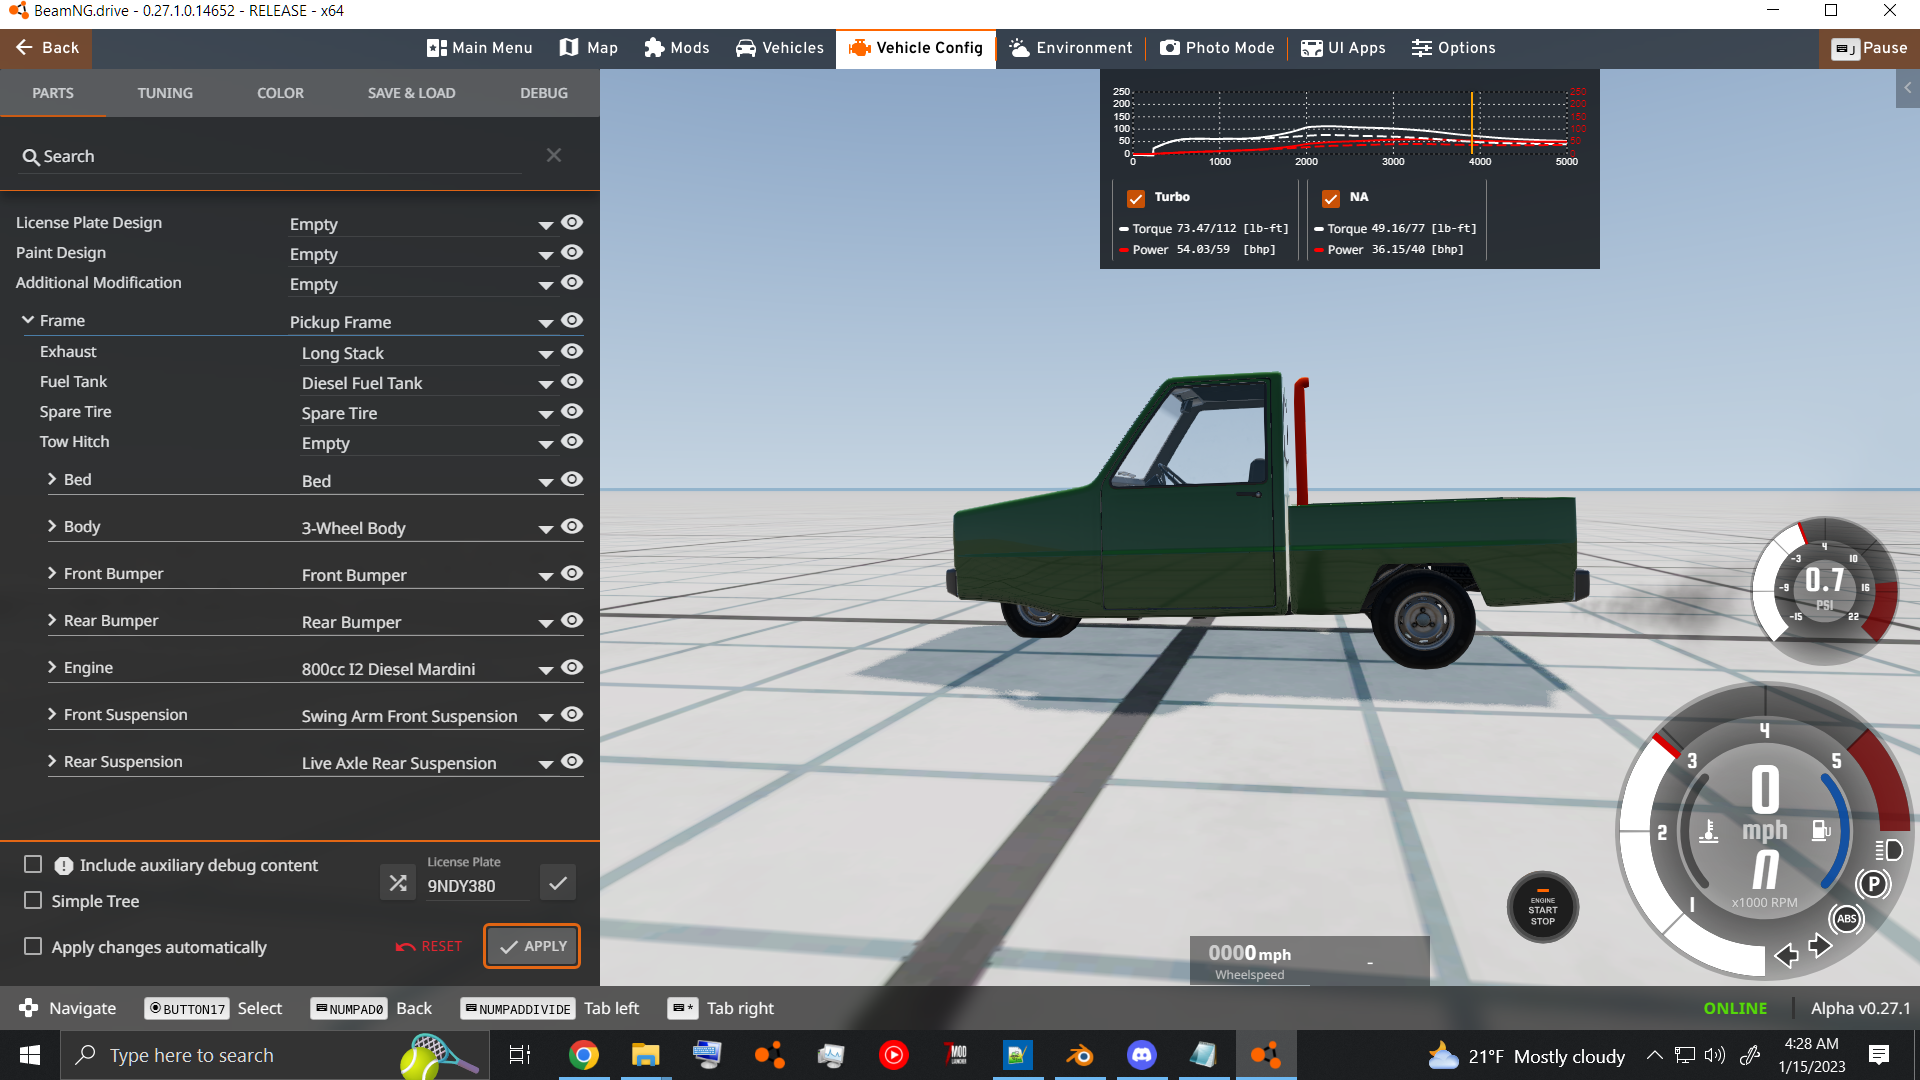The height and width of the screenshot is (1080, 1920).
Task: Open the Vehicles menu
Action: pos(780,48)
